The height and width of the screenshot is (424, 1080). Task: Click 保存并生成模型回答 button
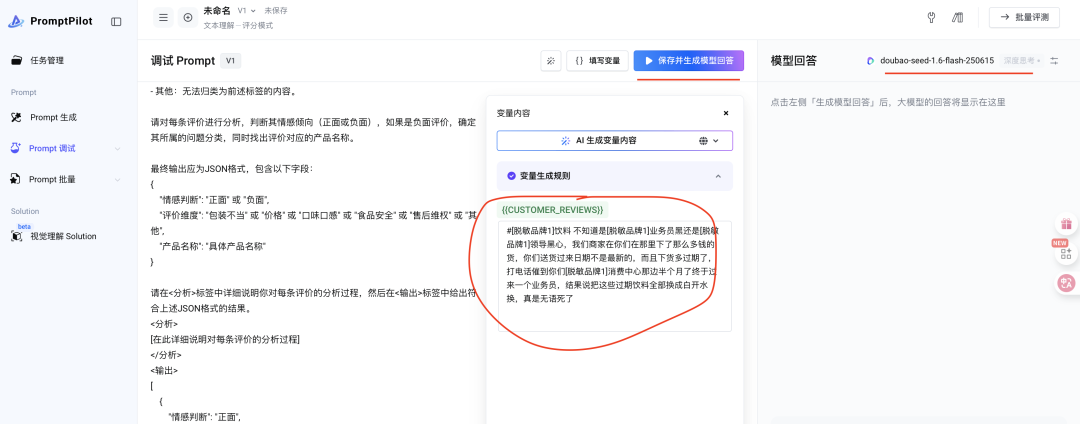click(x=689, y=61)
